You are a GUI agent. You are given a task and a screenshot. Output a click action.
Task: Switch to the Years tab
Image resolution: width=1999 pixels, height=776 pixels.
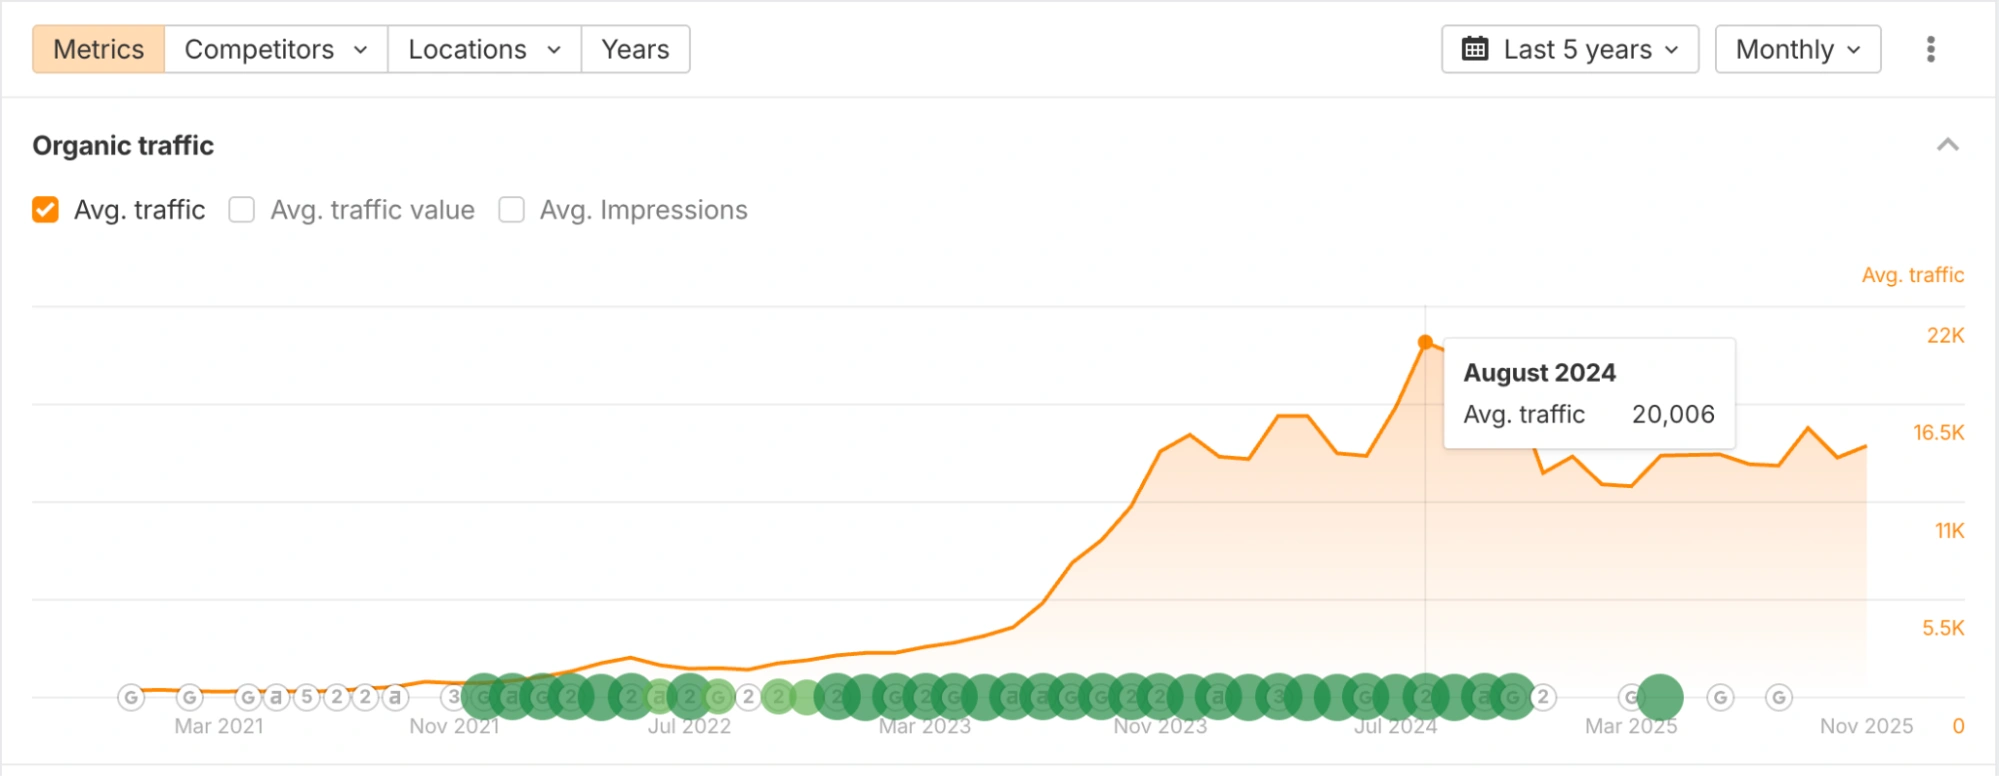tap(635, 49)
